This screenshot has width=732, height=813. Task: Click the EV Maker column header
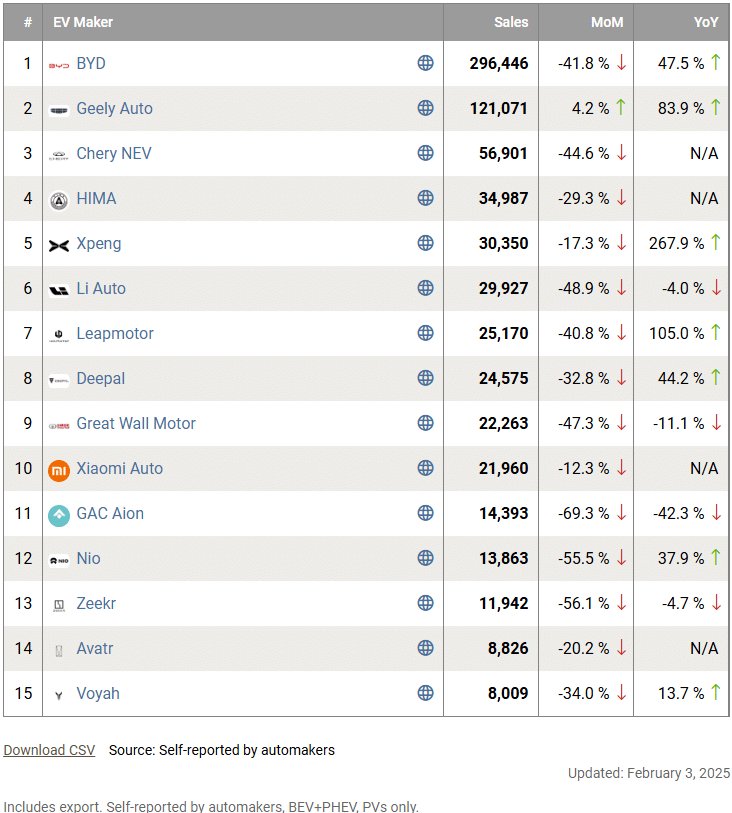tap(83, 22)
